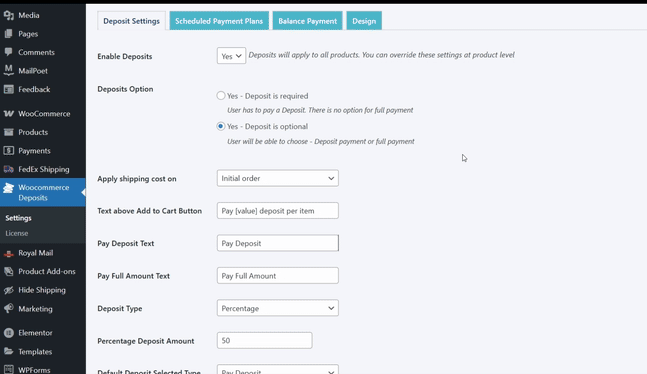Click the Pages sidebar icon

click(9, 34)
